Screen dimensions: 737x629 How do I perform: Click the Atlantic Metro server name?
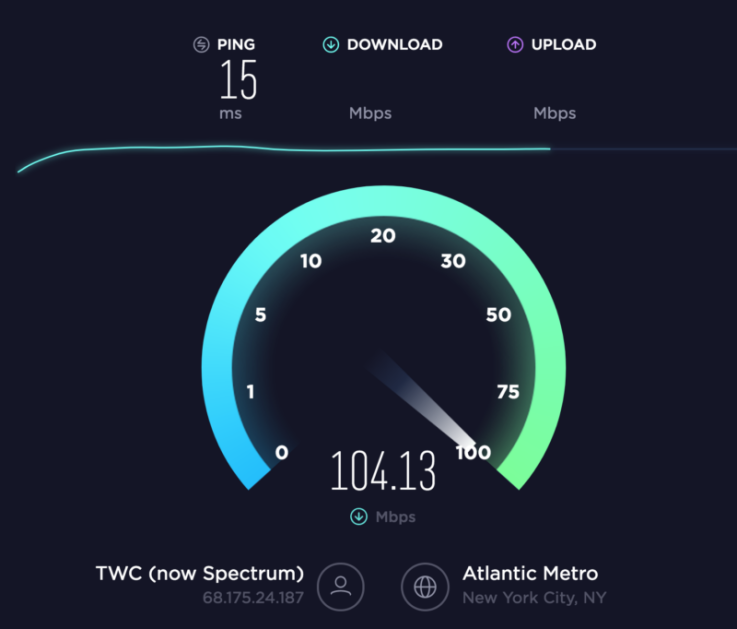coord(530,574)
